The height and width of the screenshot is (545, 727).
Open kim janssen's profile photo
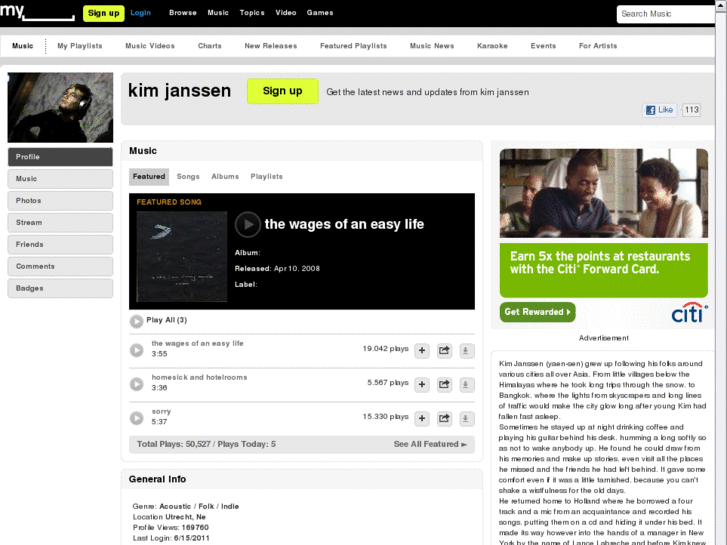[60, 107]
